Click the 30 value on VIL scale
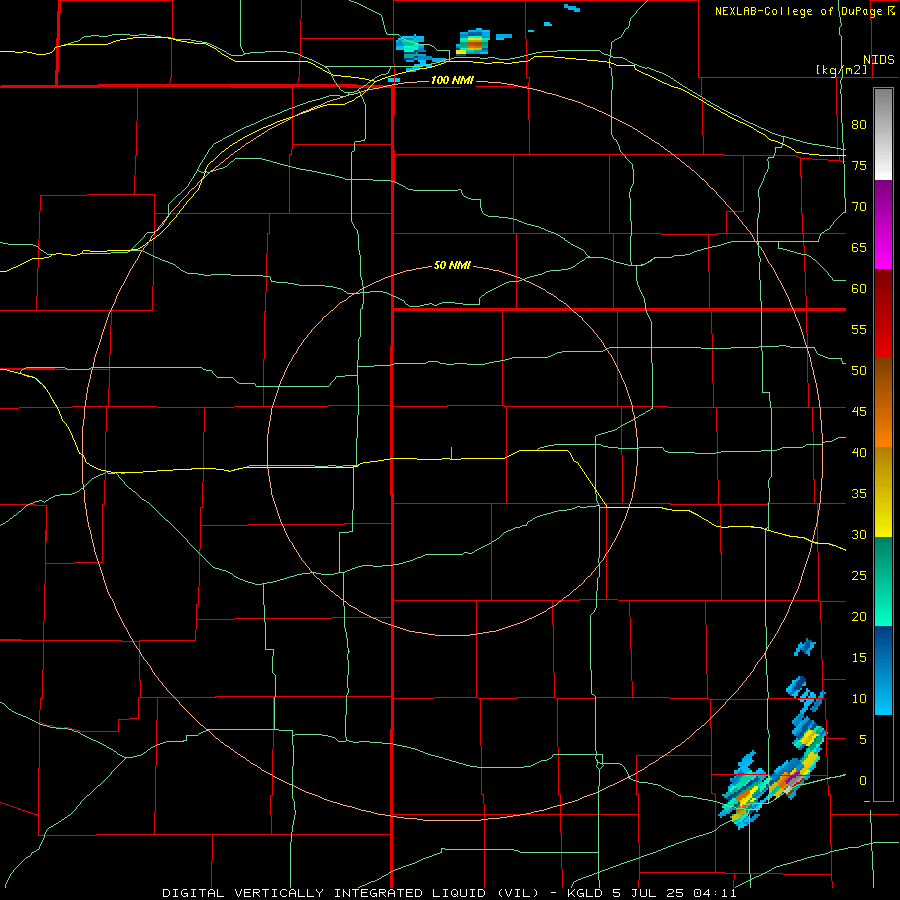The image size is (900, 900). [x=859, y=535]
